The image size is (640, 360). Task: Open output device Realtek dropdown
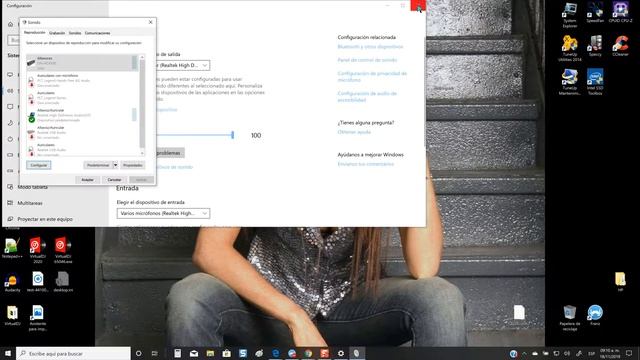[183, 65]
